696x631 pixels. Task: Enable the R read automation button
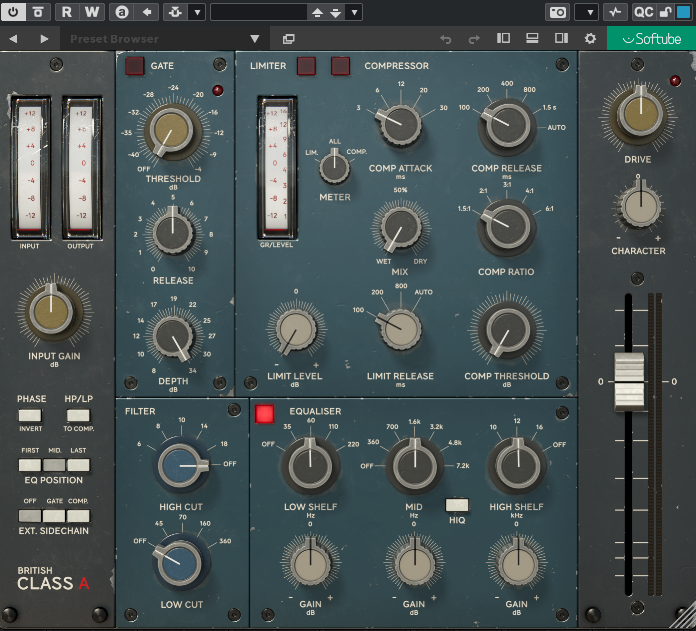[x=67, y=12]
